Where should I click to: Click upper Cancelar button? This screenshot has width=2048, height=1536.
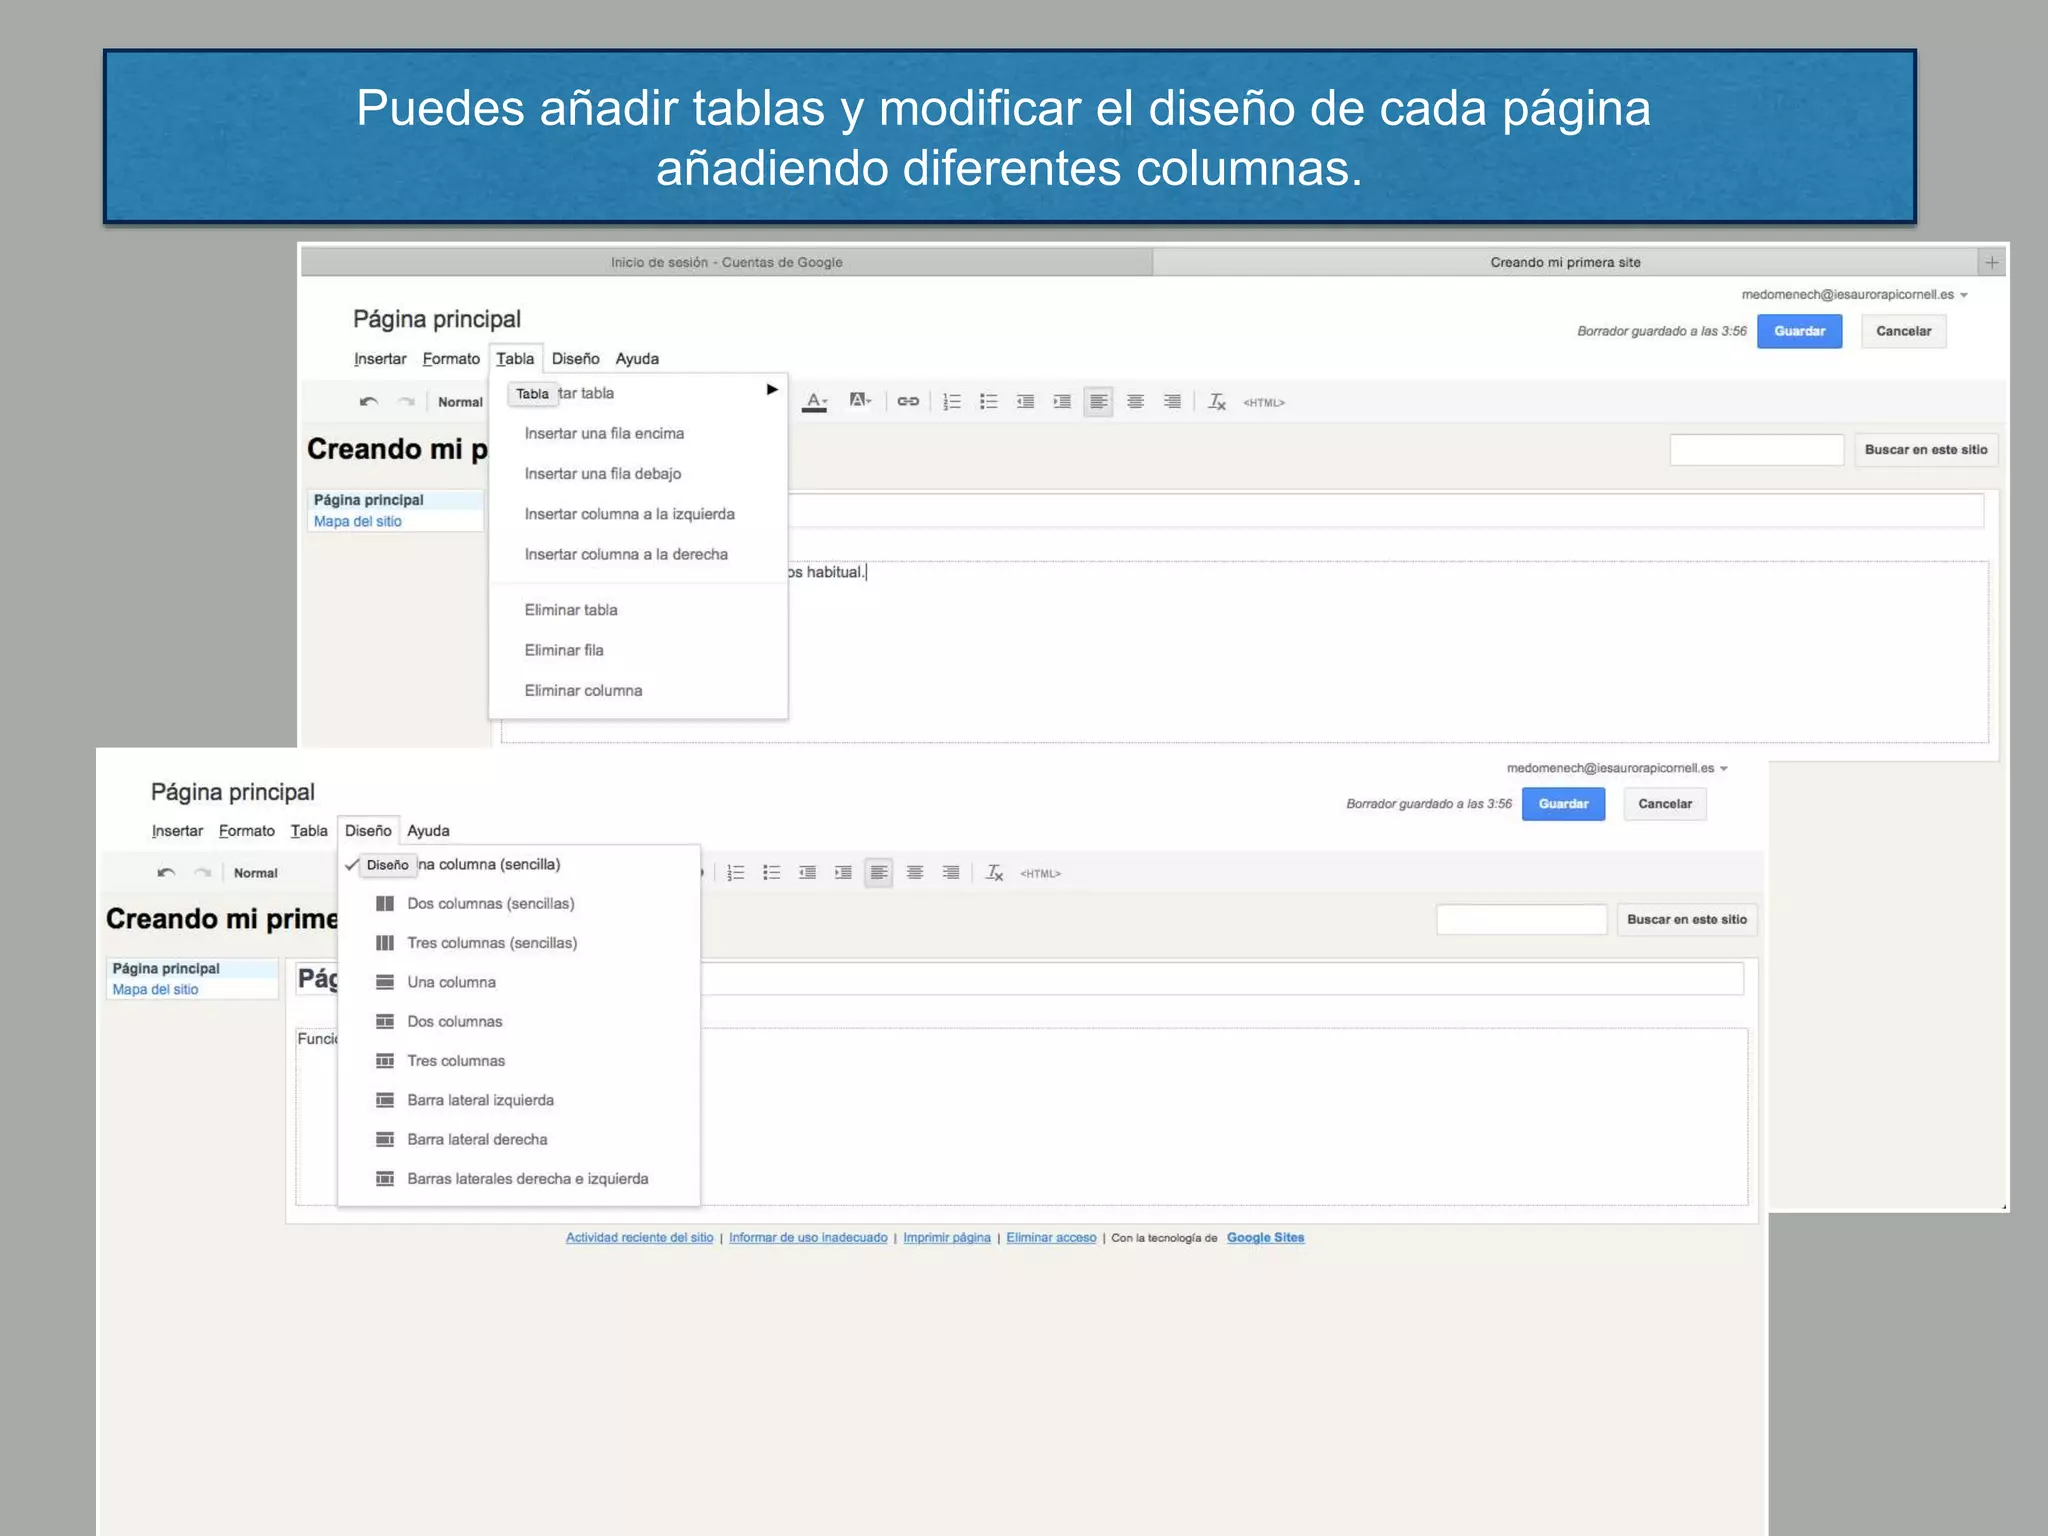pos(1904,331)
